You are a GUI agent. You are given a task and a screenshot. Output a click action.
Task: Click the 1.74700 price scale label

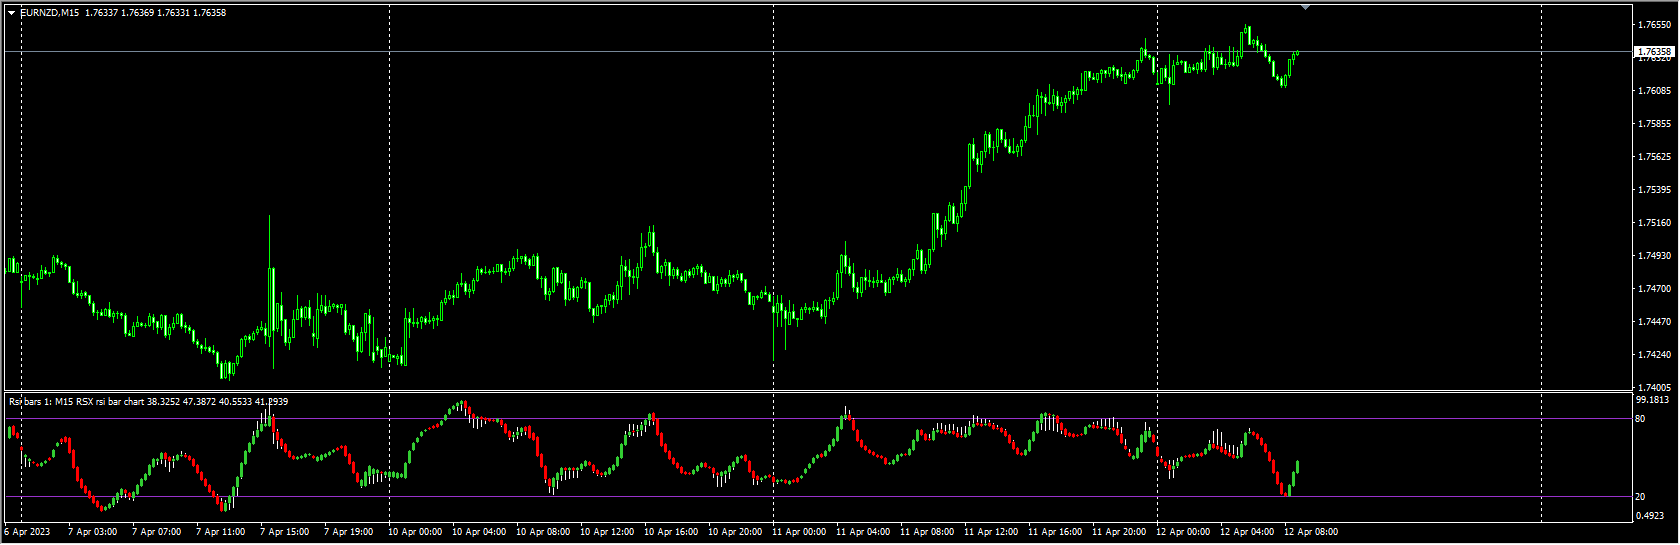pos(1655,289)
